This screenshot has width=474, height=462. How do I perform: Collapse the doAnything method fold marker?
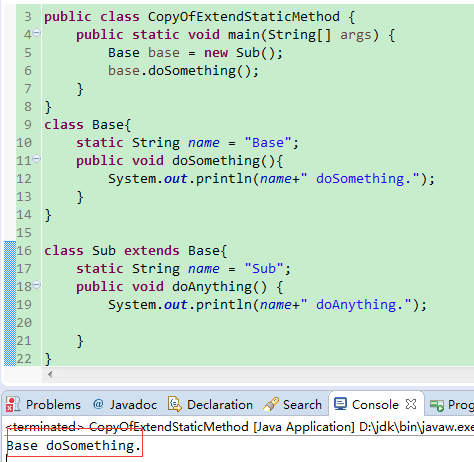pos(37,285)
